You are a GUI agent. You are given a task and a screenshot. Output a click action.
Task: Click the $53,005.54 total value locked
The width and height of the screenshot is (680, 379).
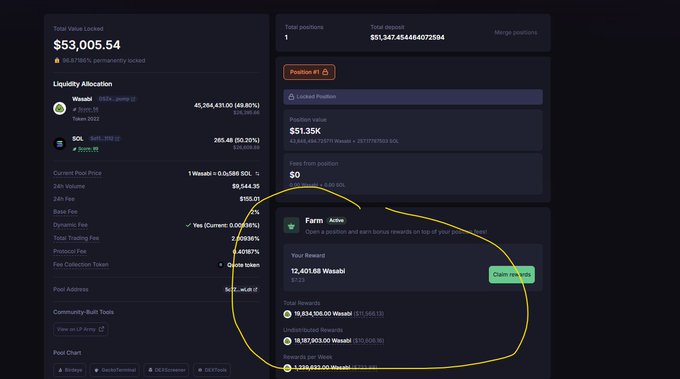[87, 45]
